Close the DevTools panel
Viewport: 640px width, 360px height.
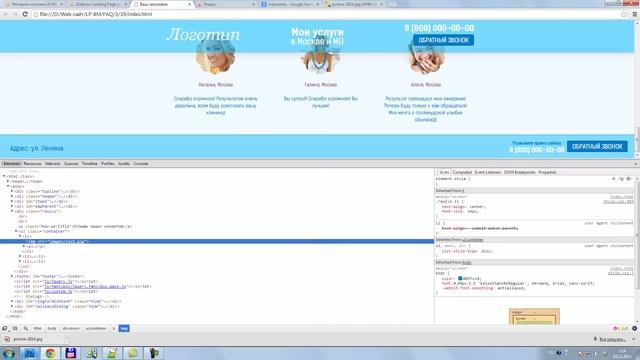coord(636,164)
